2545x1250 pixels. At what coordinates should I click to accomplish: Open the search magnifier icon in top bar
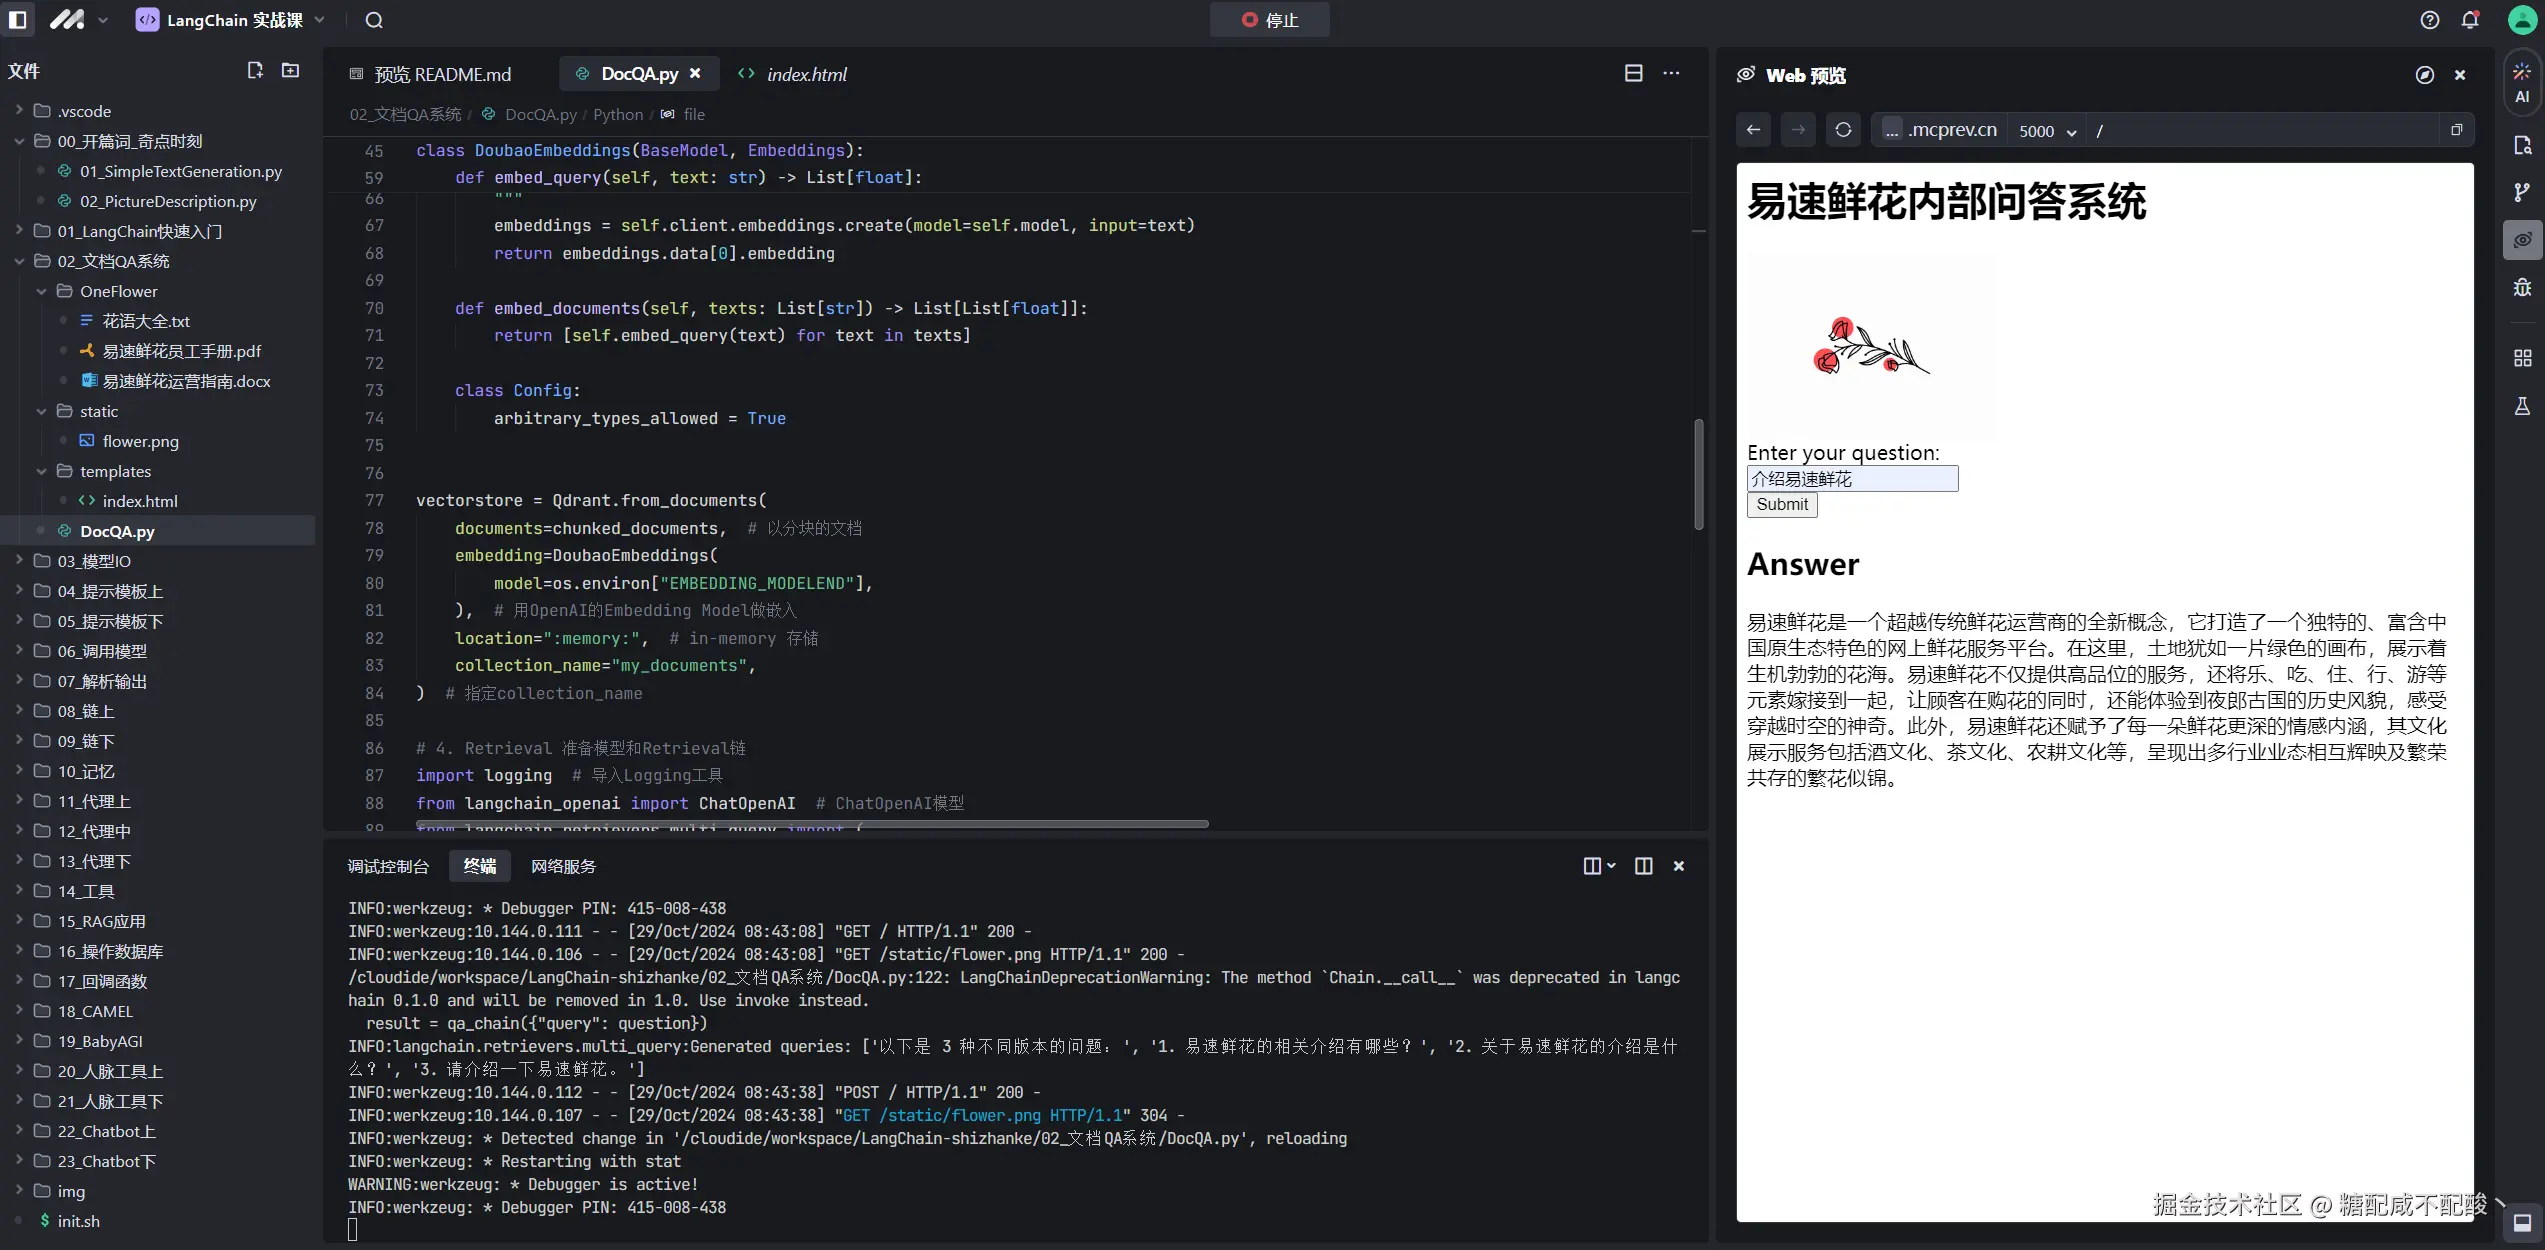(374, 20)
